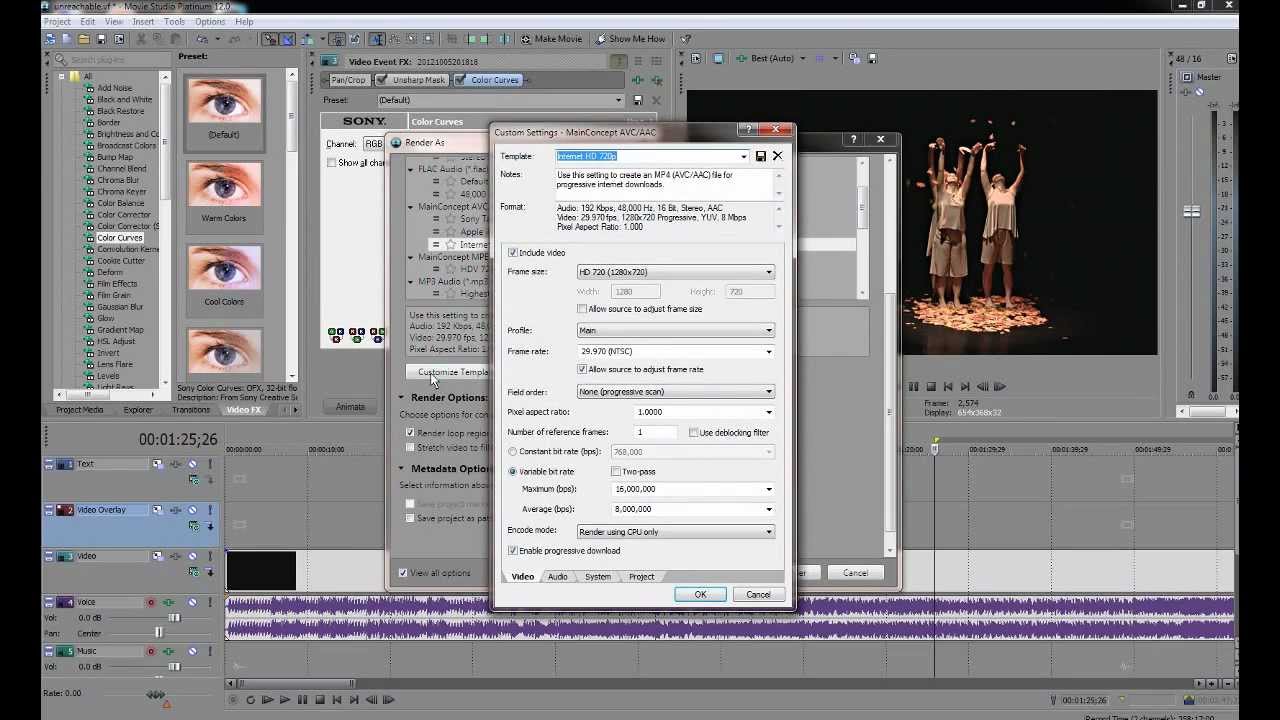Click the preview Stop button
This screenshot has width=1280, height=720.
(930, 387)
